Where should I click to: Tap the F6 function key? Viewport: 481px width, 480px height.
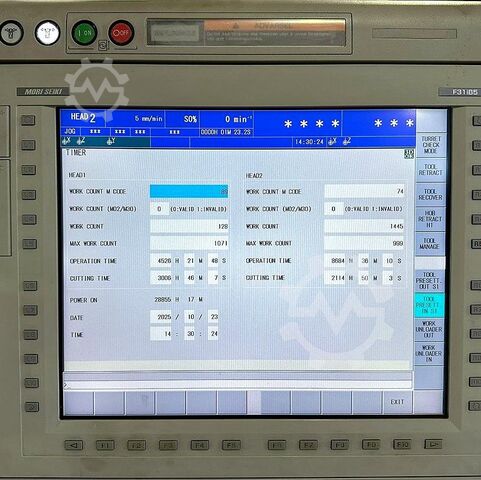point(277,445)
